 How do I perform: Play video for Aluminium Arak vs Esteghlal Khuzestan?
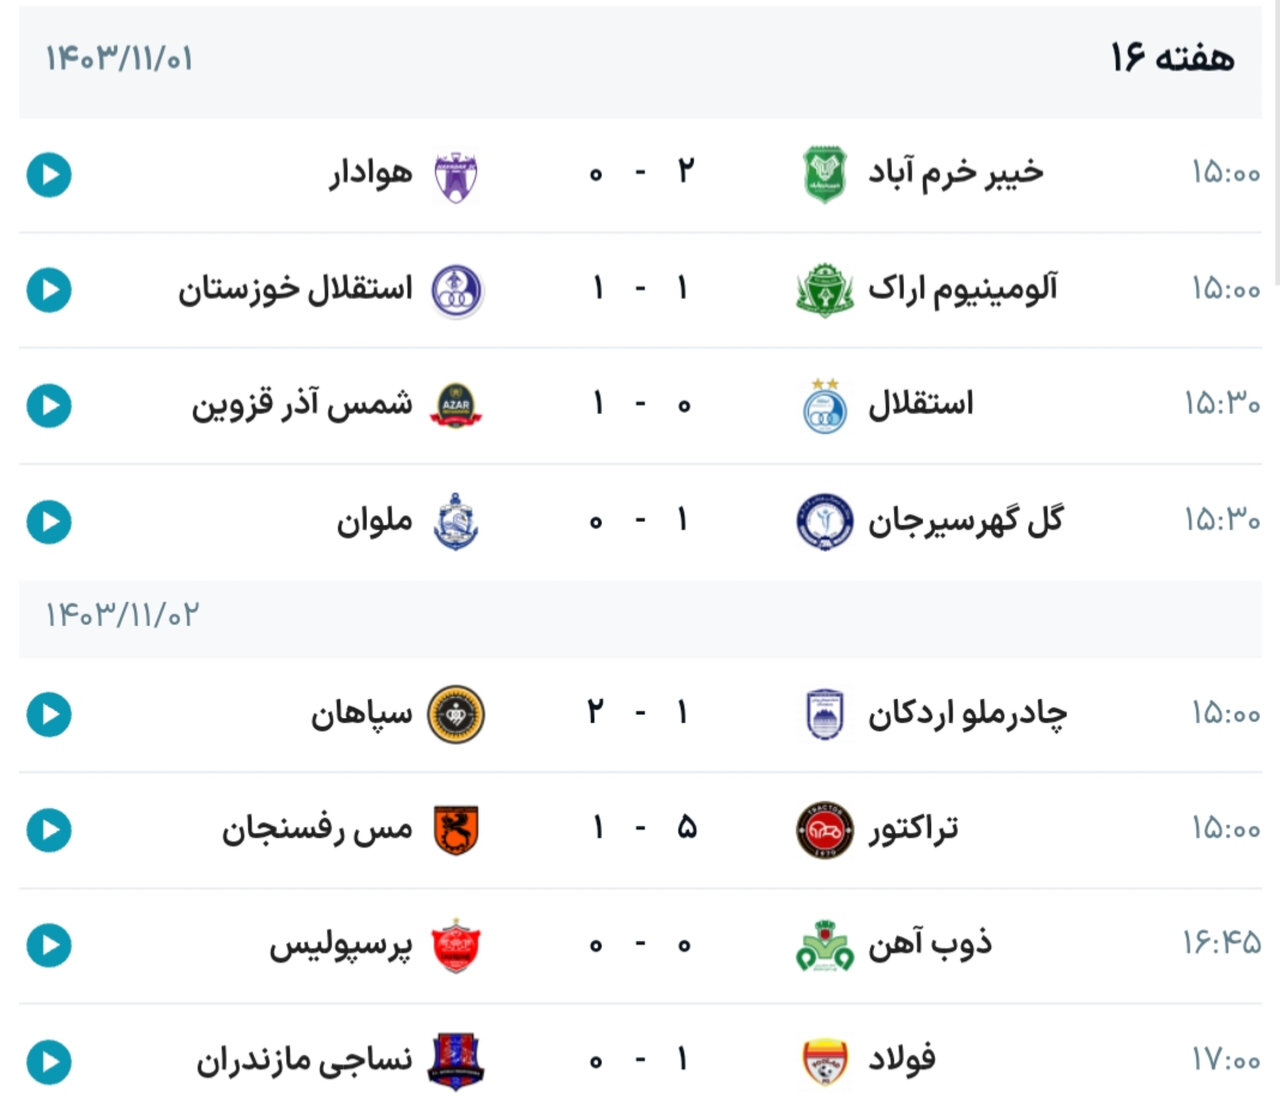tap(49, 290)
